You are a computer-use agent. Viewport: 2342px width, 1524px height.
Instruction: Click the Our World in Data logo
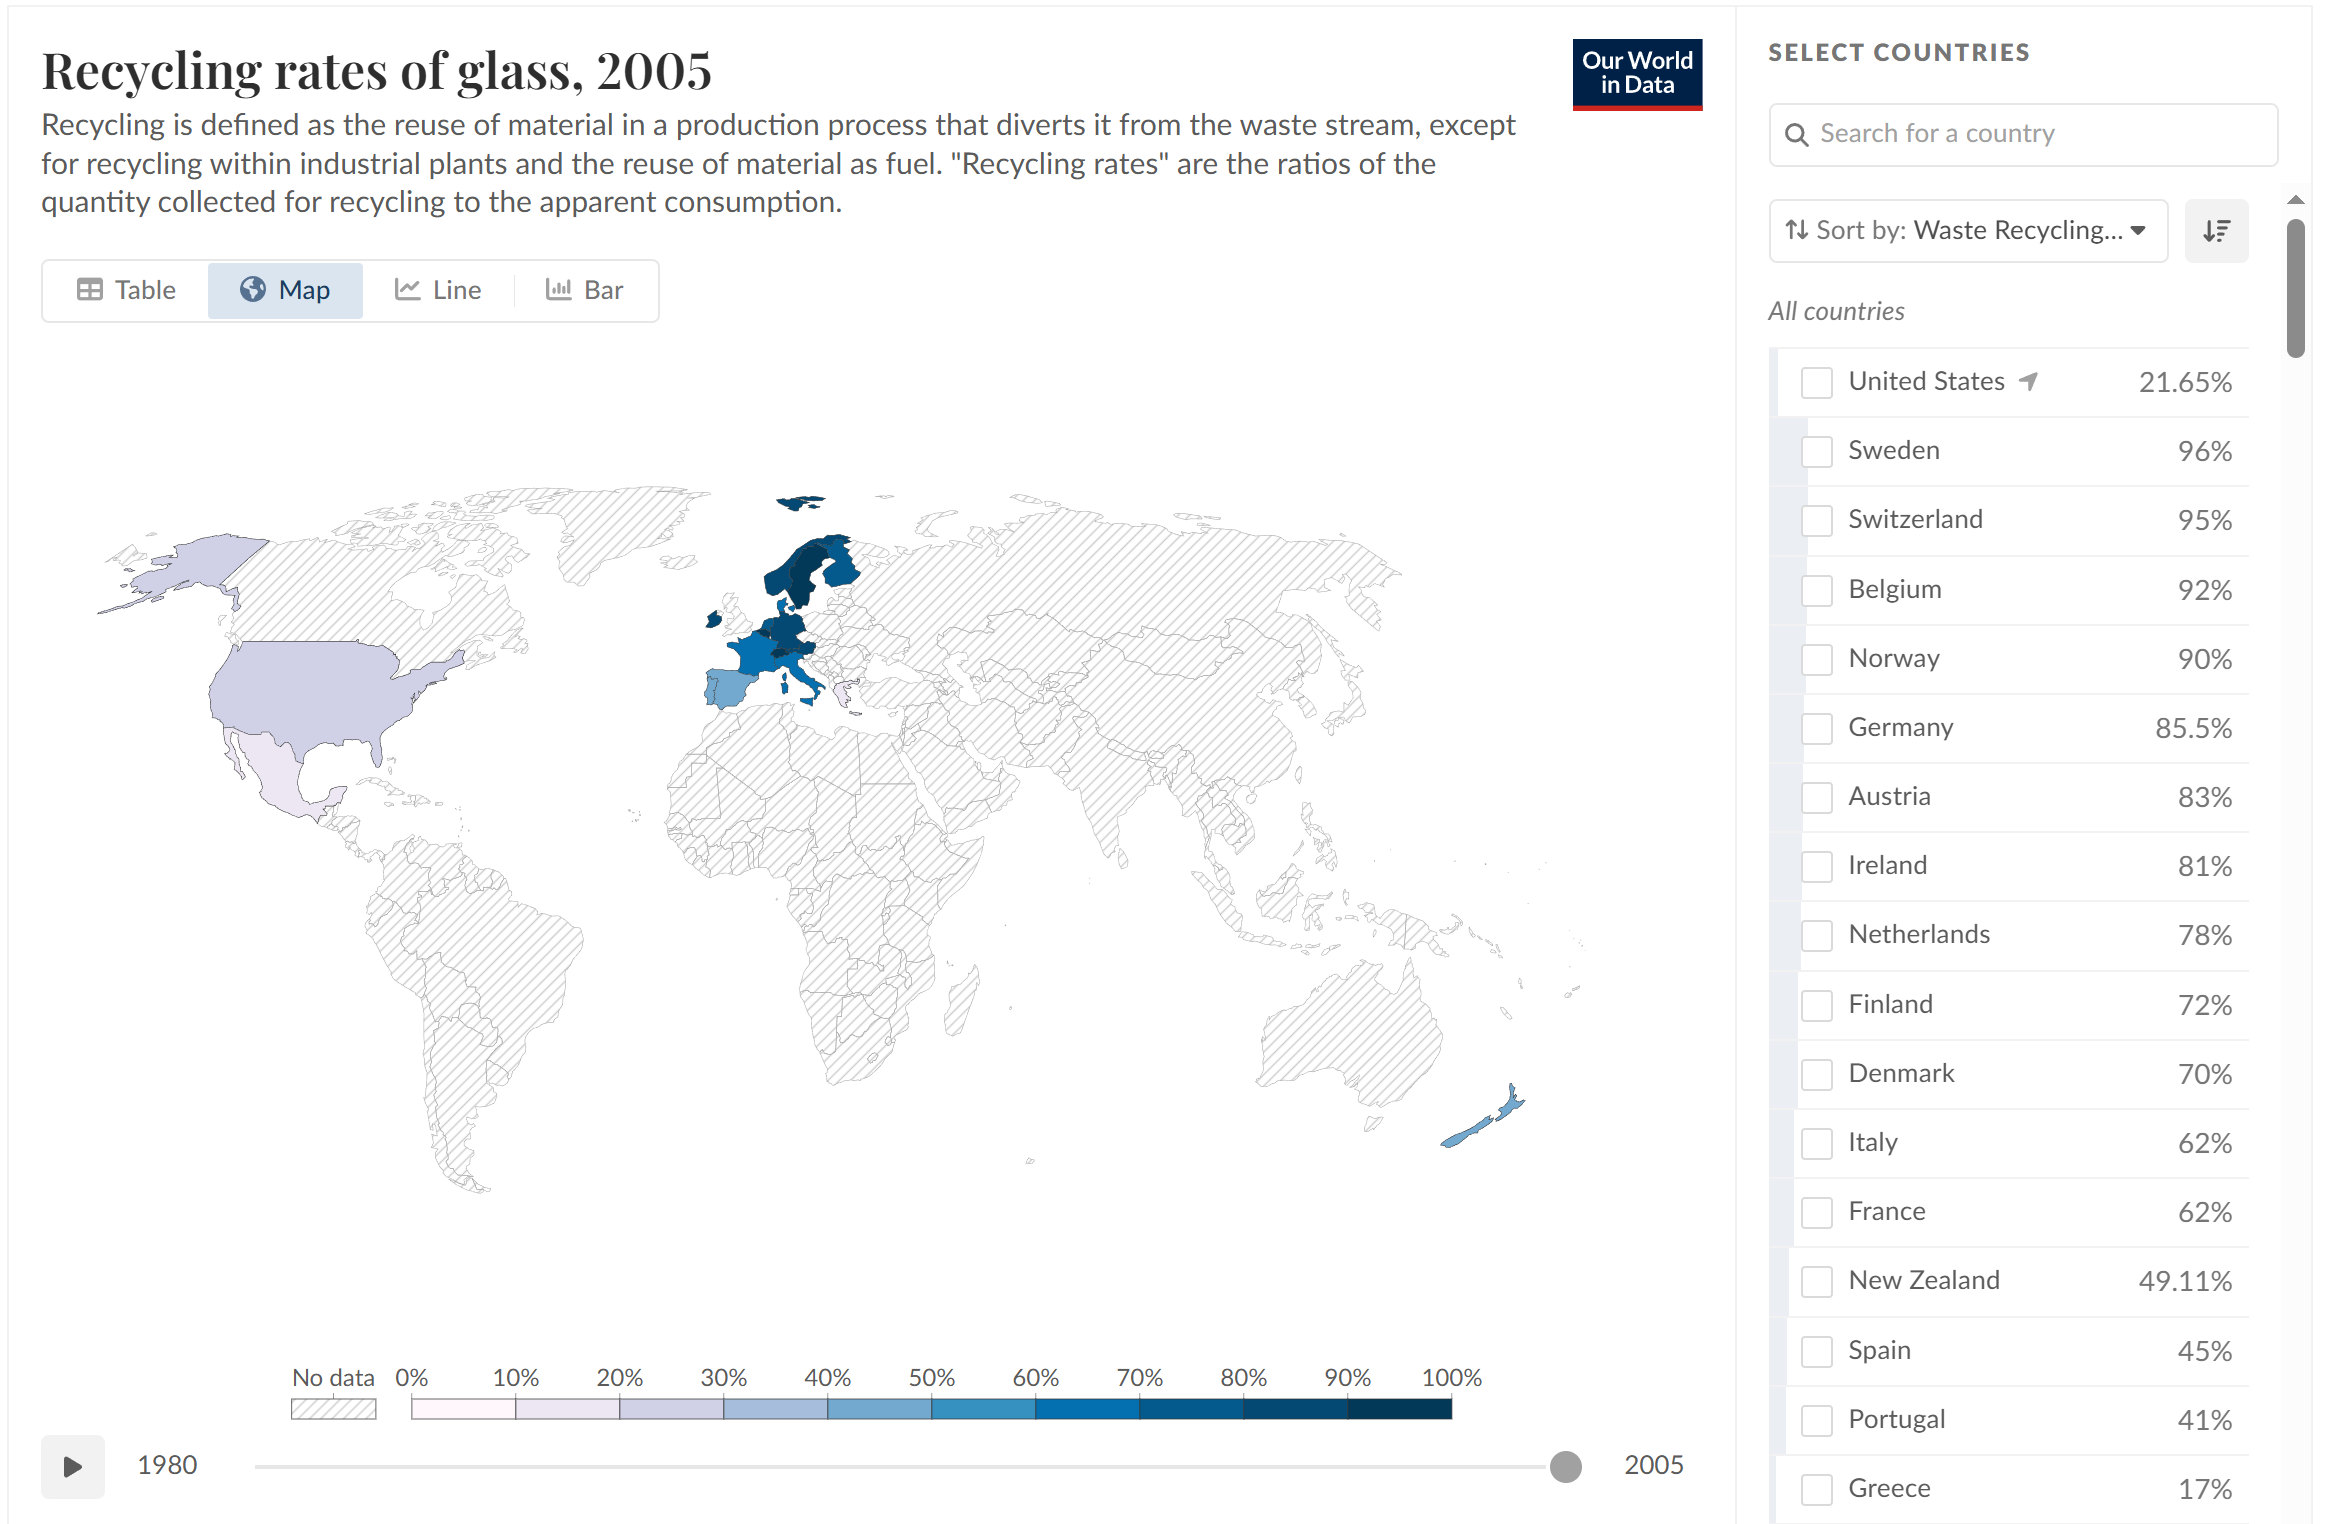pos(1636,74)
